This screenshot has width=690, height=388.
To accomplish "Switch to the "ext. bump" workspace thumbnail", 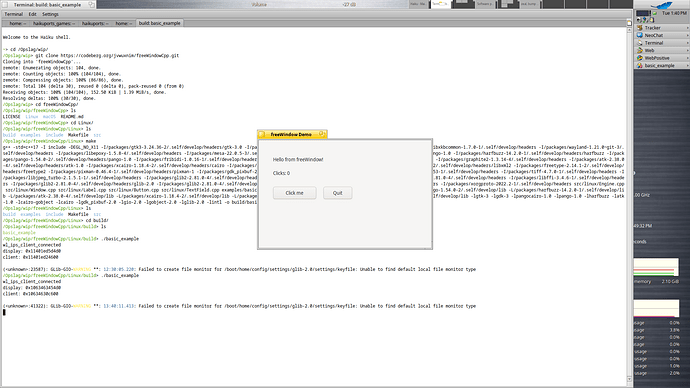I will (x=529, y=4).
